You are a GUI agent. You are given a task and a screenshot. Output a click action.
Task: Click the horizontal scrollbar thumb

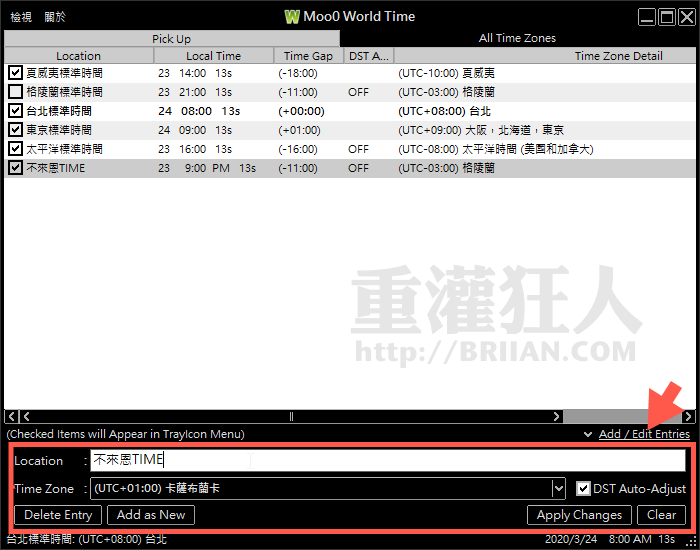(622, 417)
